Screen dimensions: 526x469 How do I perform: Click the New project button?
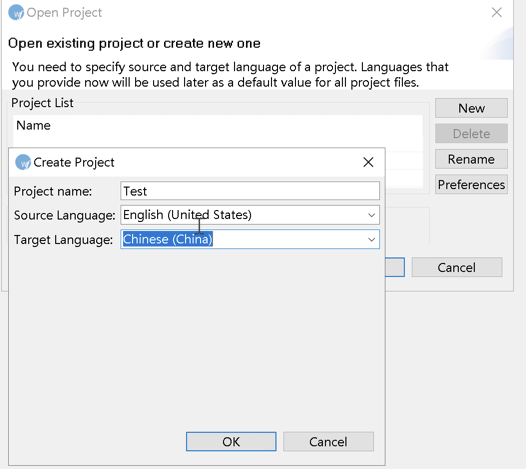pyautogui.click(x=471, y=108)
